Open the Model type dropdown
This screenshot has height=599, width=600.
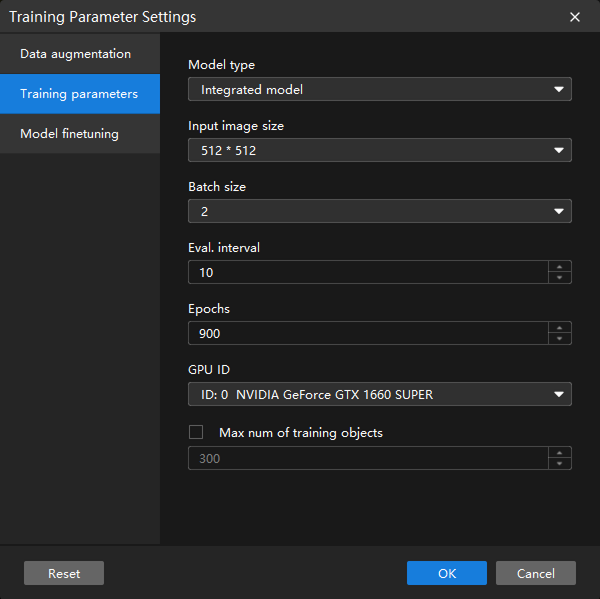click(x=380, y=89)
